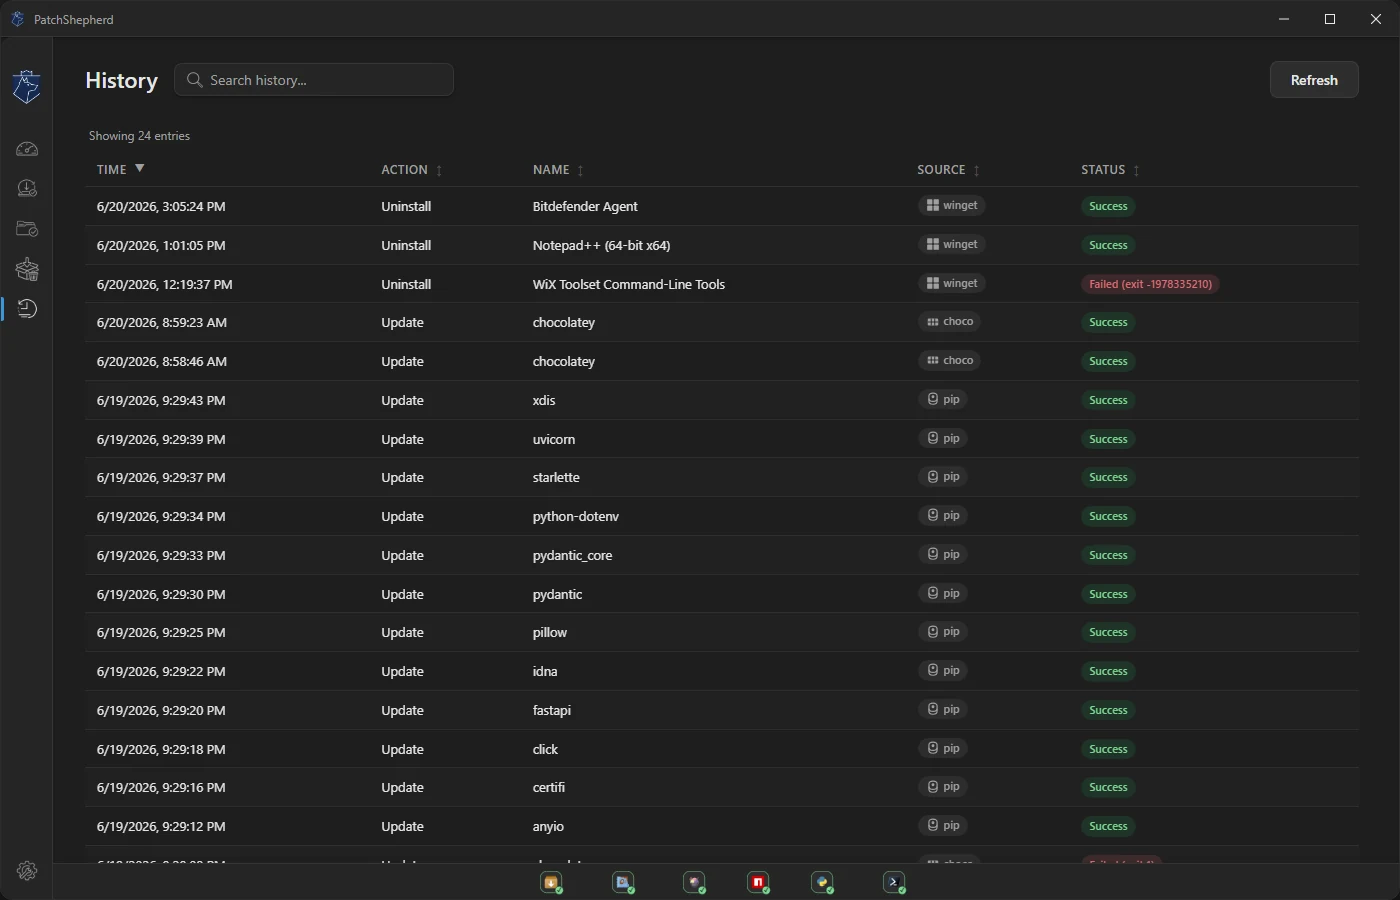
Task: Click pip source badge for certifi row
Action: pos(943,786)
